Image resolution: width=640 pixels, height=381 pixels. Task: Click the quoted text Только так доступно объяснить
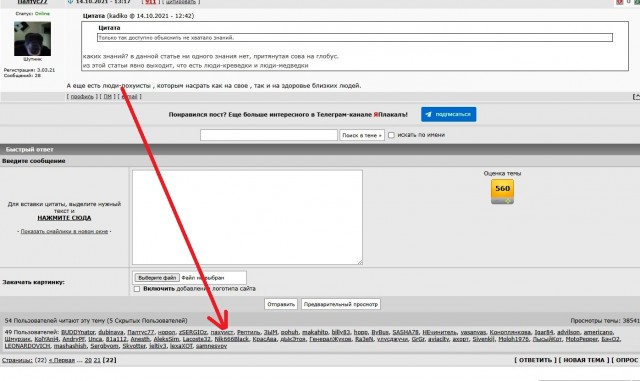tap(166, 38)
